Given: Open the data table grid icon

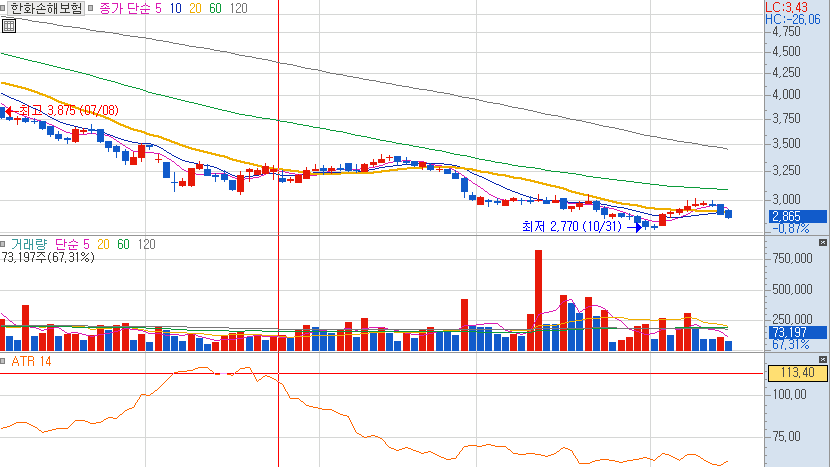Looking at the screenshot, I should 9,26.
